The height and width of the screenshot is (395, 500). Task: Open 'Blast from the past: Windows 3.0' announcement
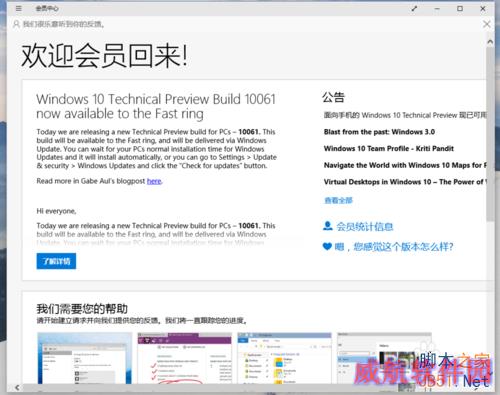[379, 132]
